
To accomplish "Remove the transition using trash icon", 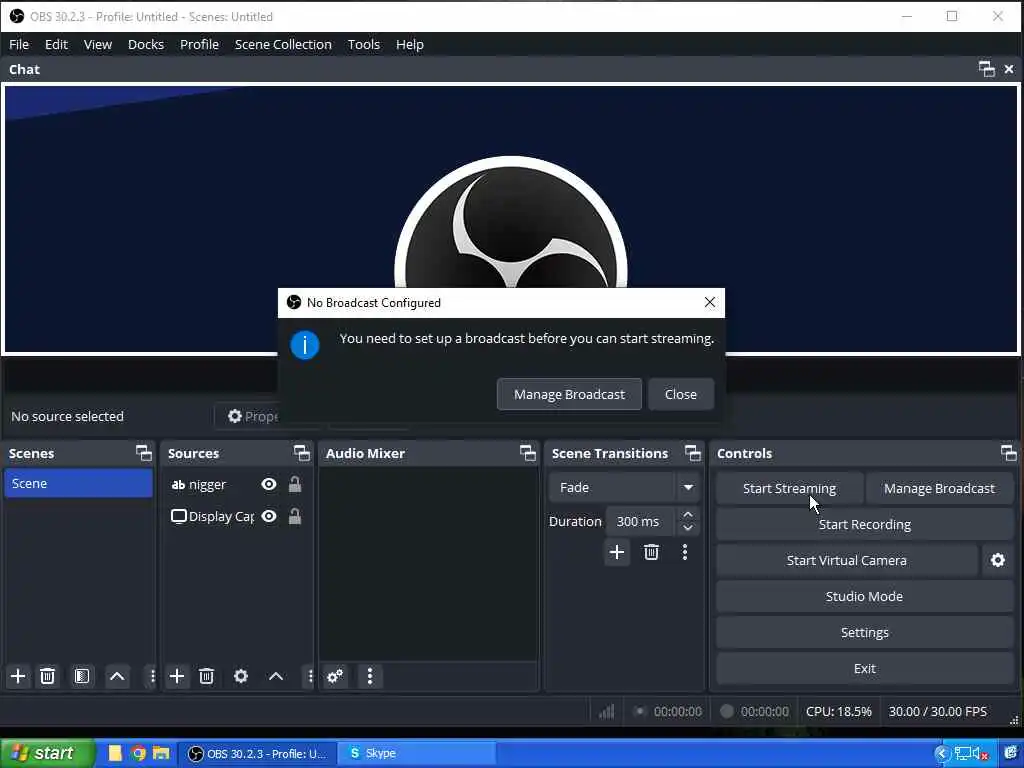I will pos(651,552).
